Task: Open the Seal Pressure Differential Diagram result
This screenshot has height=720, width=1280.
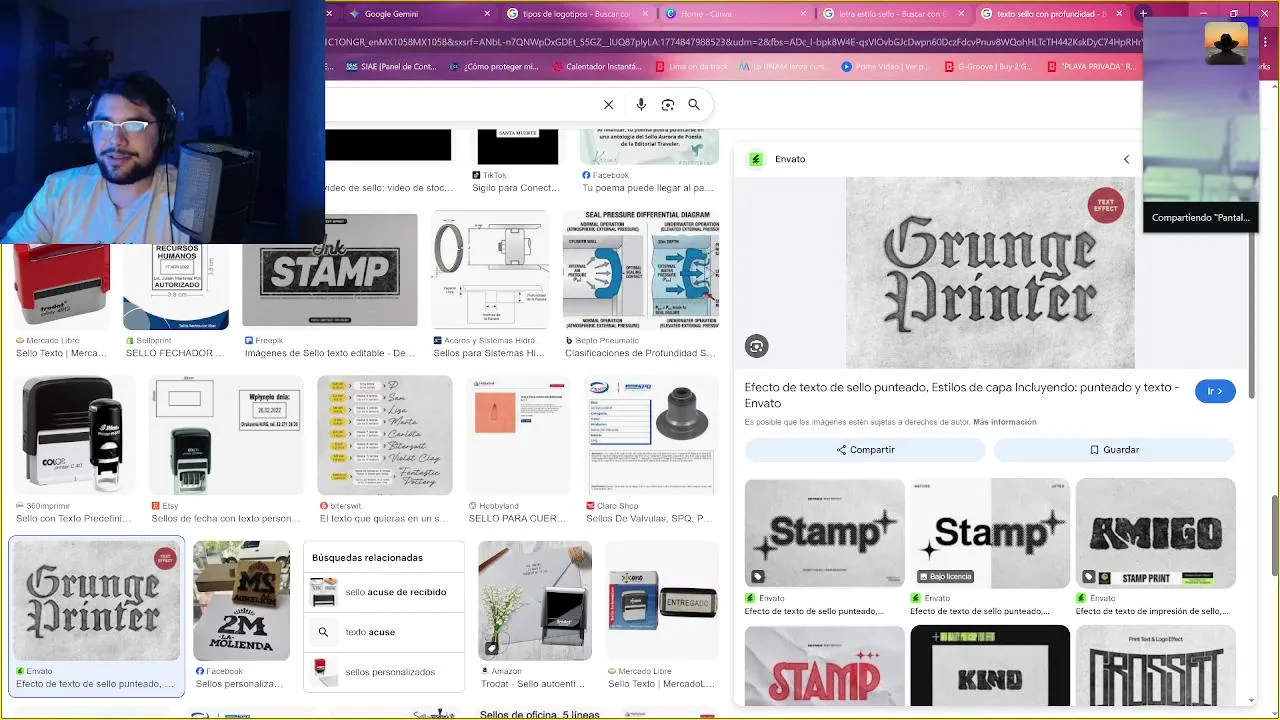Action: pyautogui.click(x=641, y=270)
